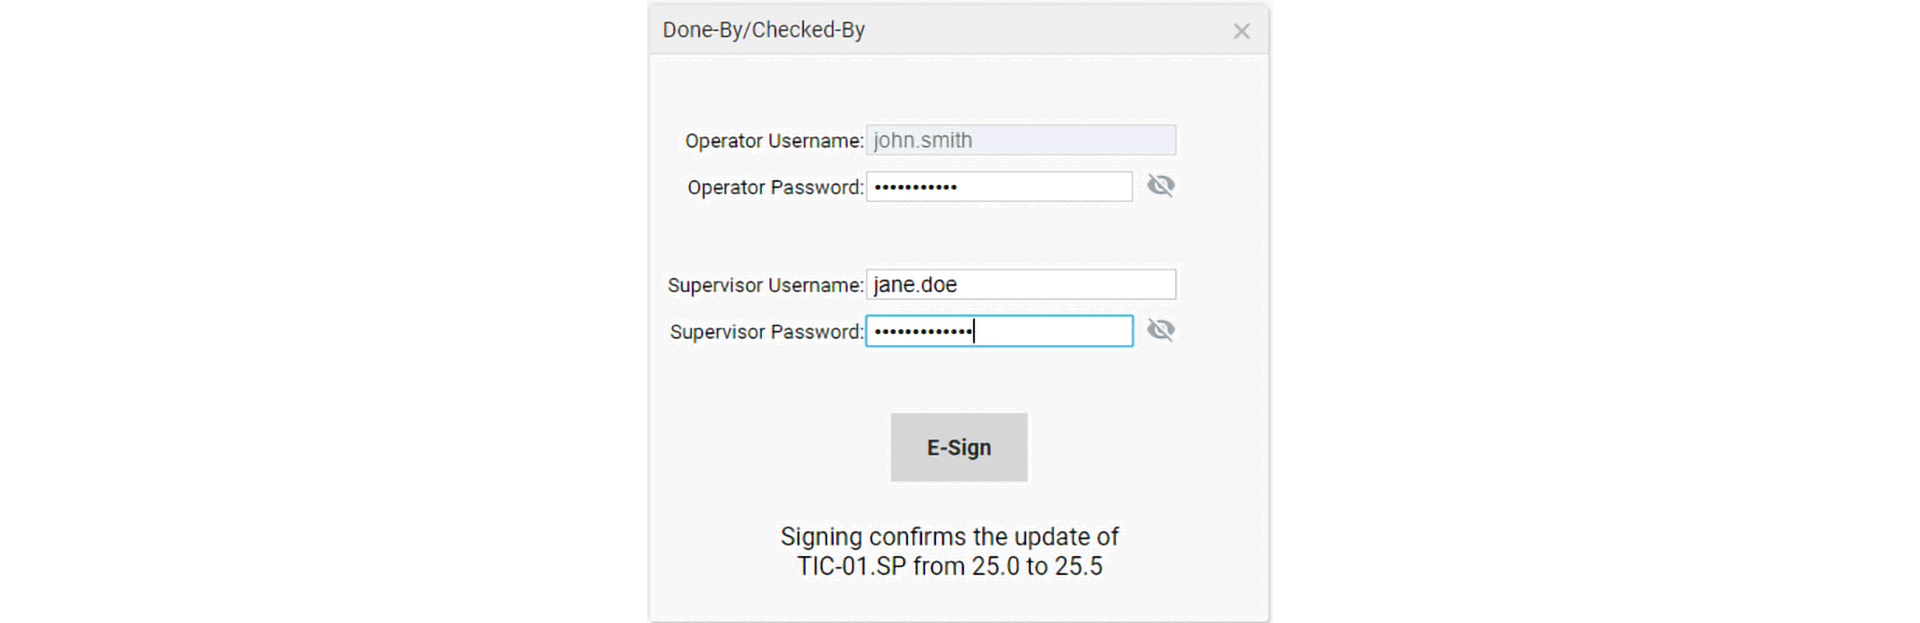Click the old value 25.0 in message
The height and width of the screenshot is (623, 1920).
coord(995,567)
